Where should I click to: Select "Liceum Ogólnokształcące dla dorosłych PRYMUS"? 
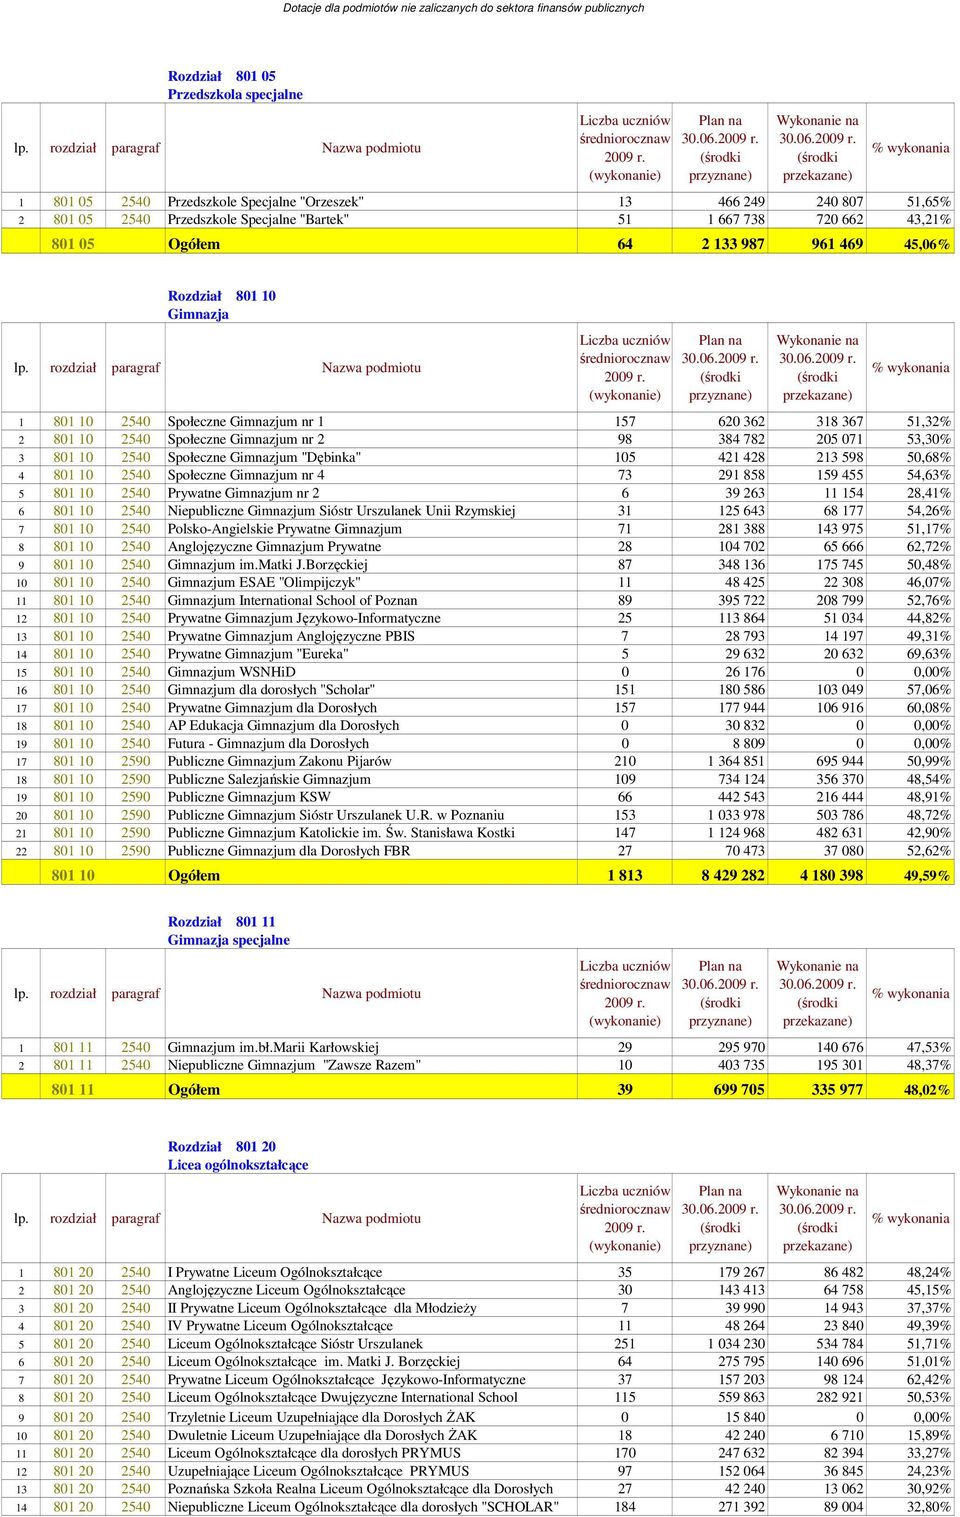tap(315, 1454)
